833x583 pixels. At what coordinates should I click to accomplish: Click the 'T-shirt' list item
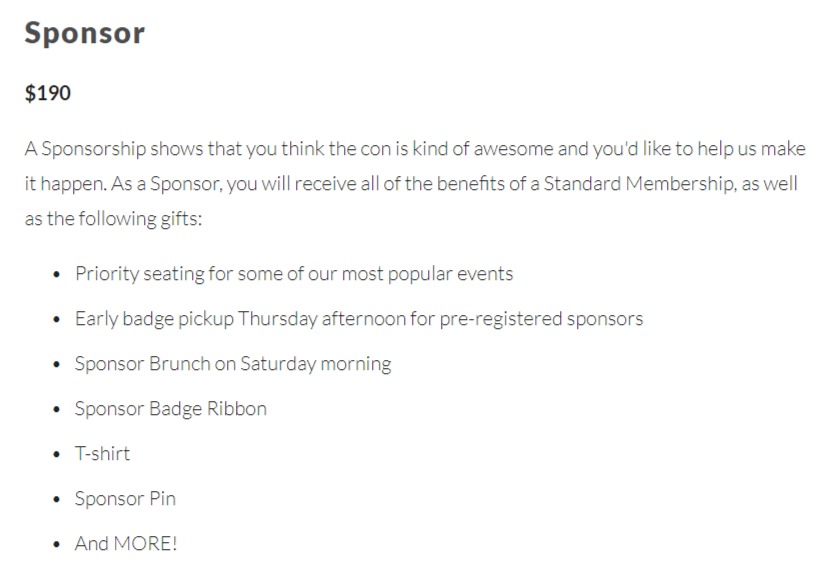(x=102, y=454)
